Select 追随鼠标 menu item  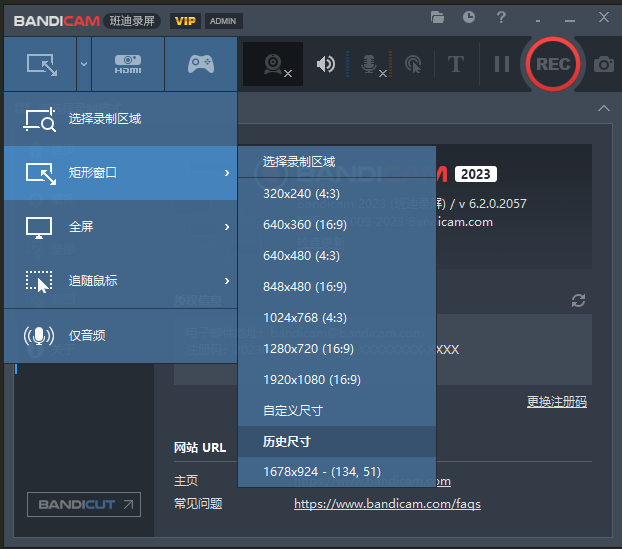[x=121, y=281]
